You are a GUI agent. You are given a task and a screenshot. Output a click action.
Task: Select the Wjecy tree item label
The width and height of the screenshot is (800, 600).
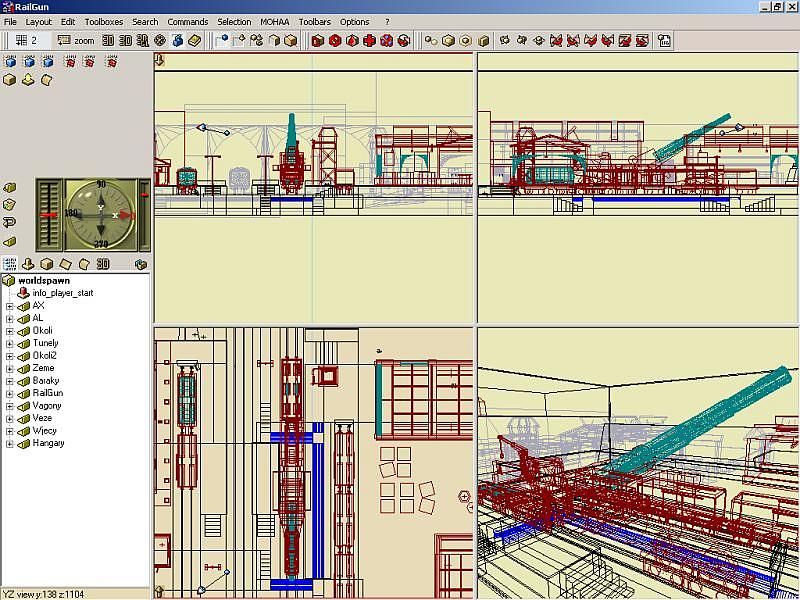(x=44, y=431)
